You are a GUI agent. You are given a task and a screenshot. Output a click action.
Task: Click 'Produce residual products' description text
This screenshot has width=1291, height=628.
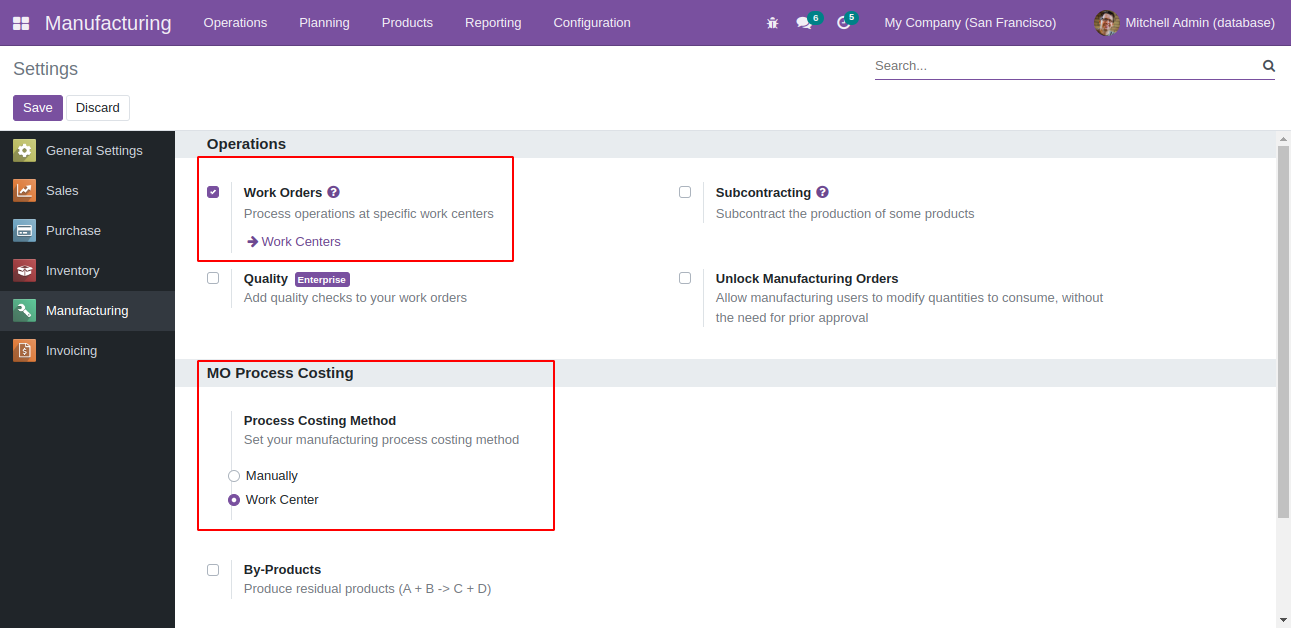[367, 589]
